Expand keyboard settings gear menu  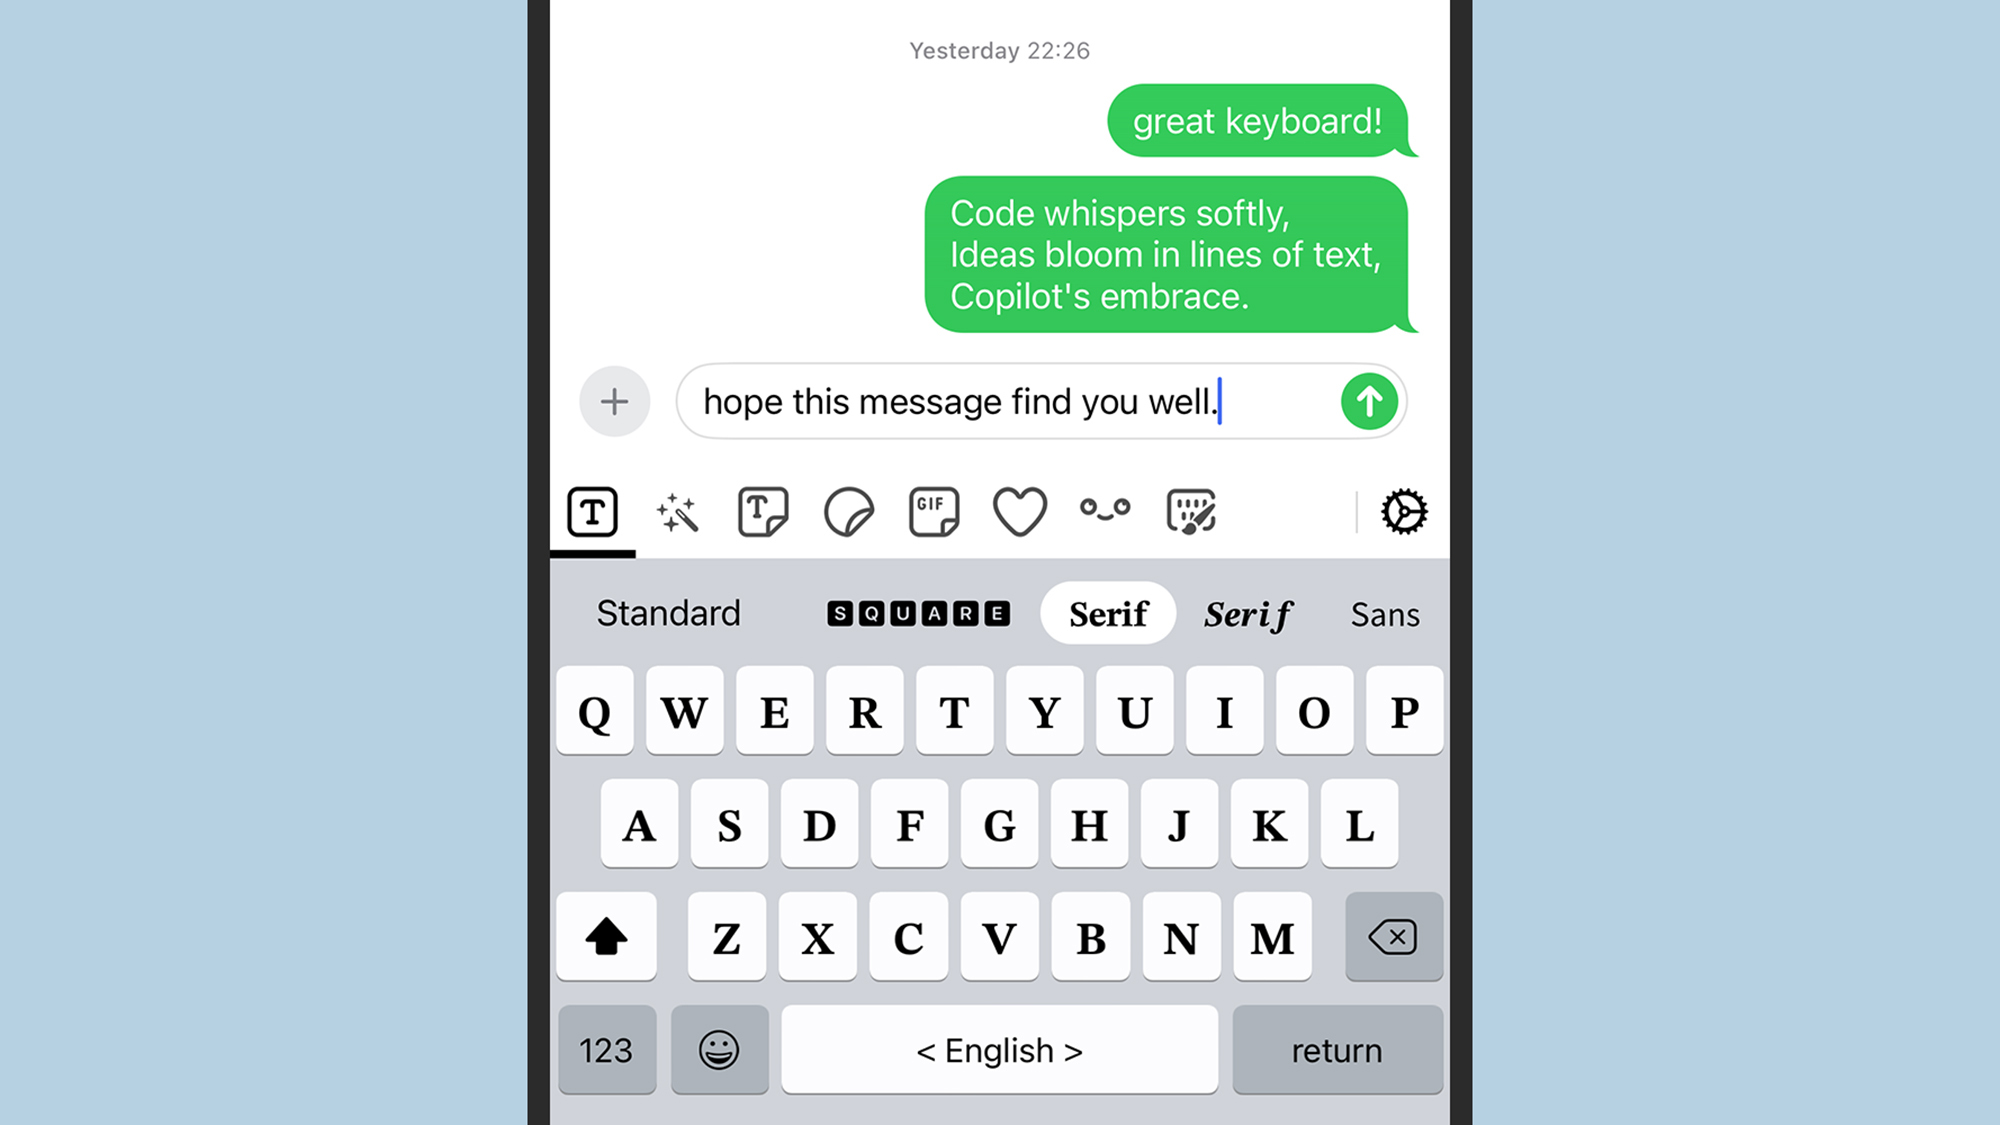[1401, 512]
